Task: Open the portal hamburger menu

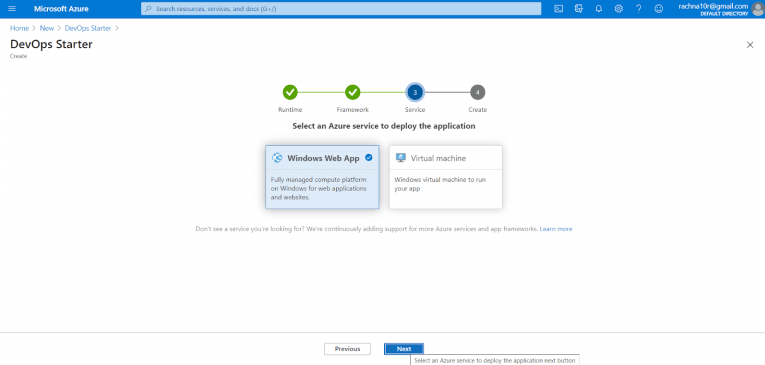Action: click(12, 9)
